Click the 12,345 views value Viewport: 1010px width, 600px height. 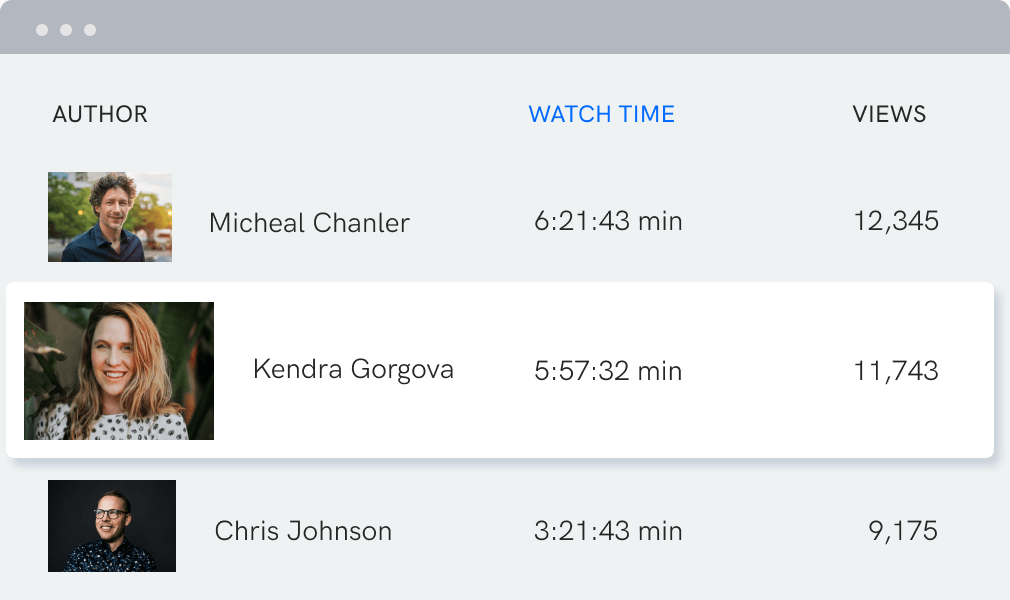896,221
